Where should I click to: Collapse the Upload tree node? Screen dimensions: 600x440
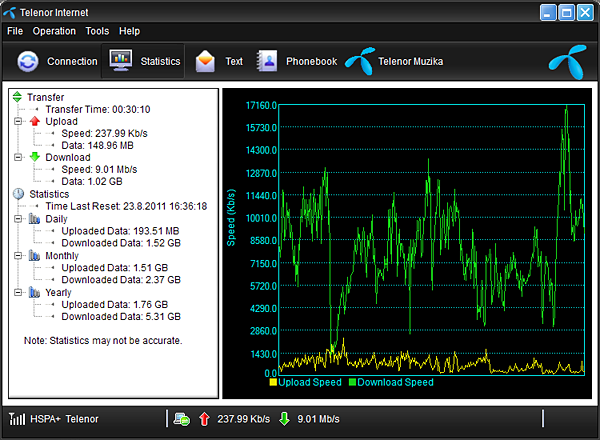click(18, 121)
